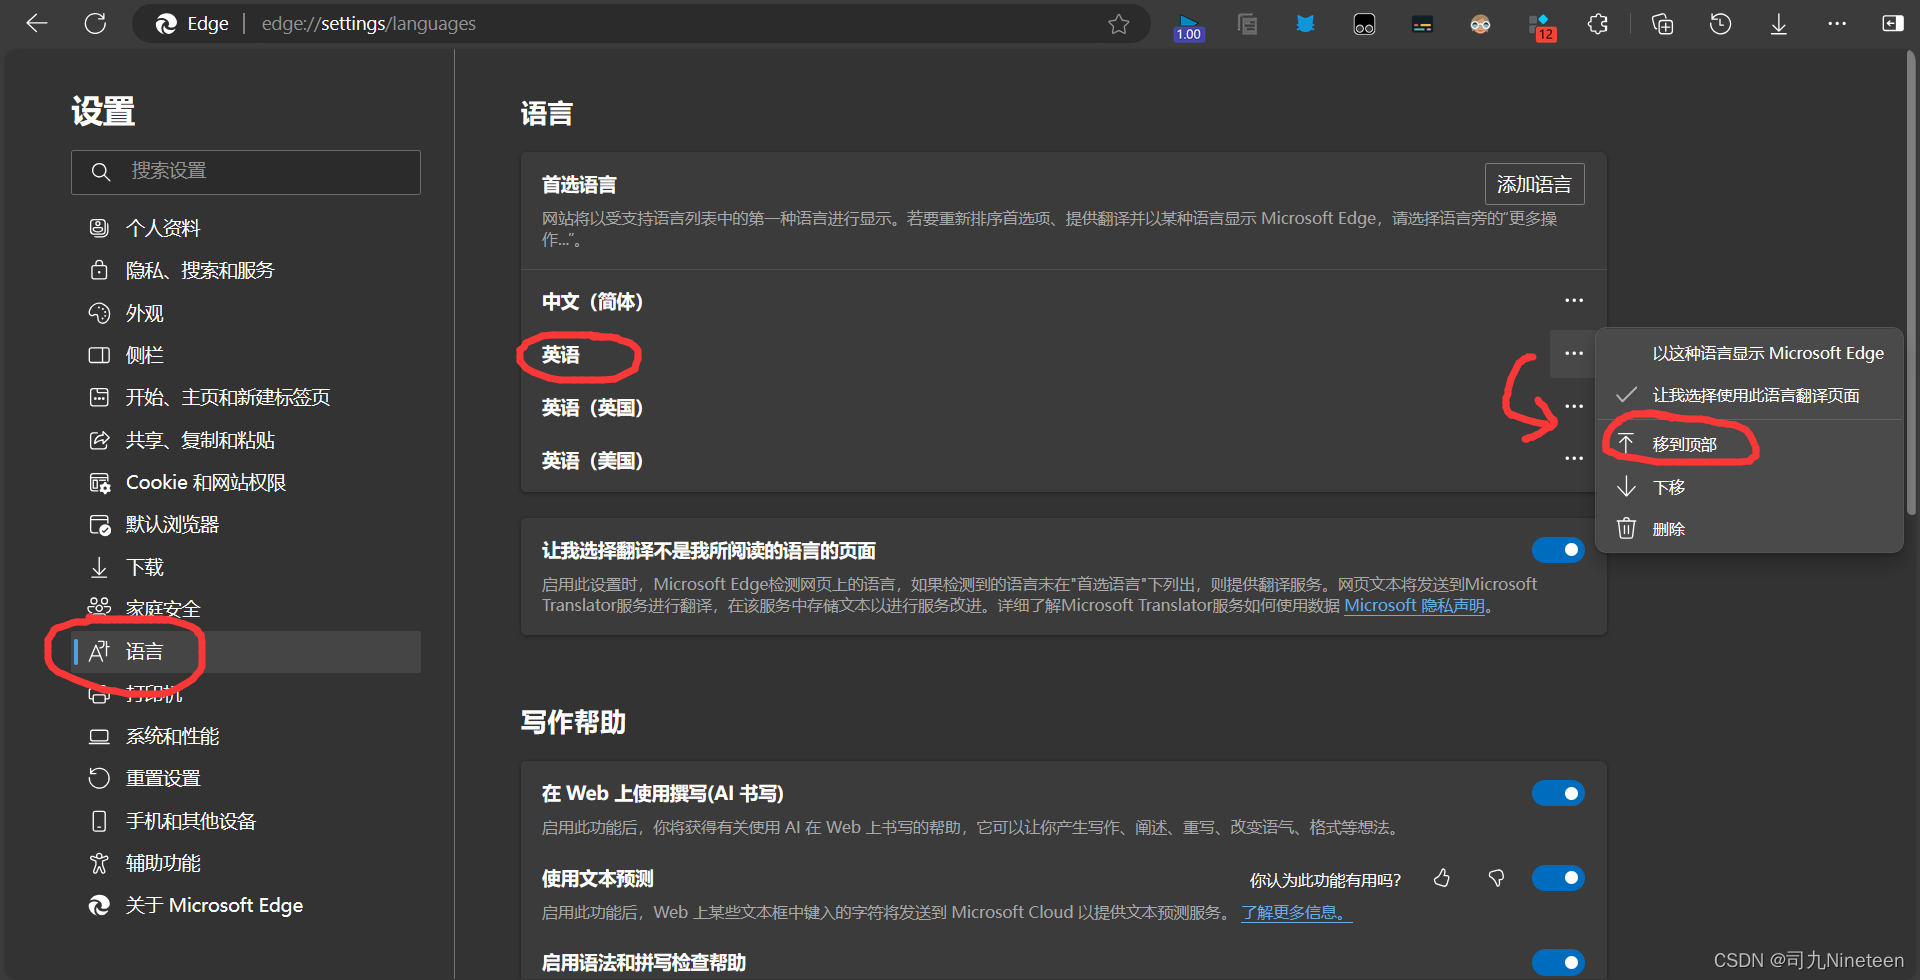Open 辅助功能 settings

click(x=246, y=864)
